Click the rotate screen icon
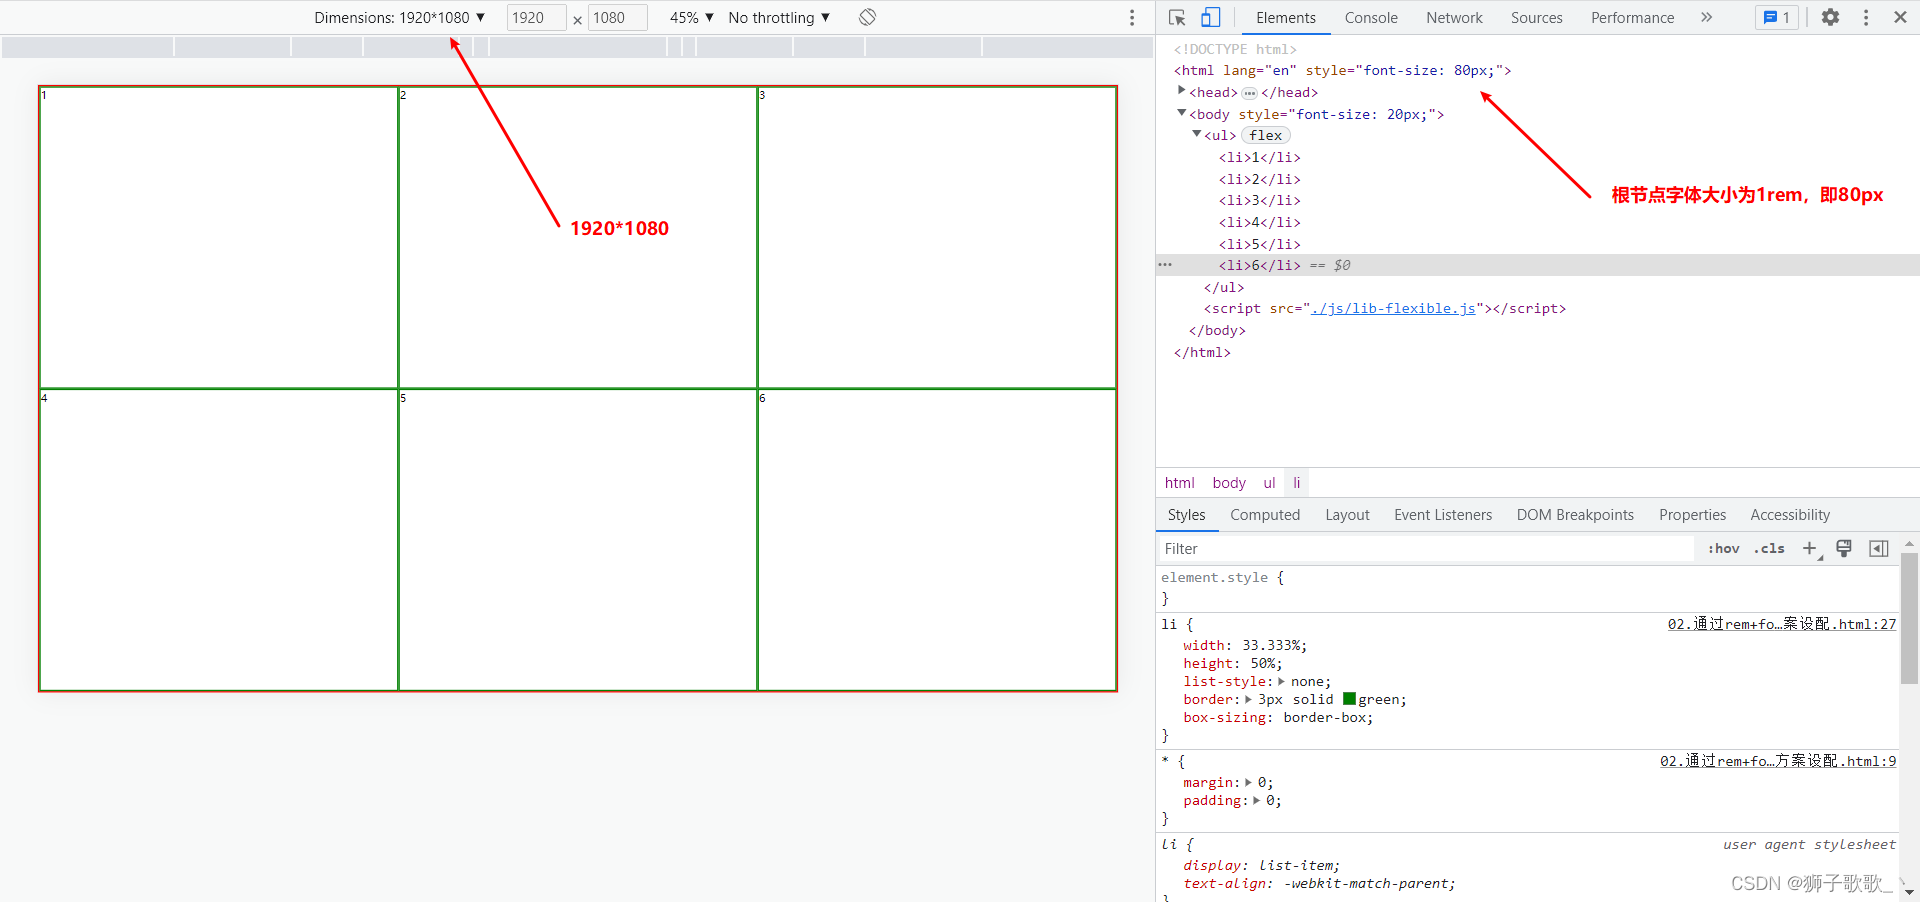Viewport: 1920px width, 902px height. tap(867, 17)
